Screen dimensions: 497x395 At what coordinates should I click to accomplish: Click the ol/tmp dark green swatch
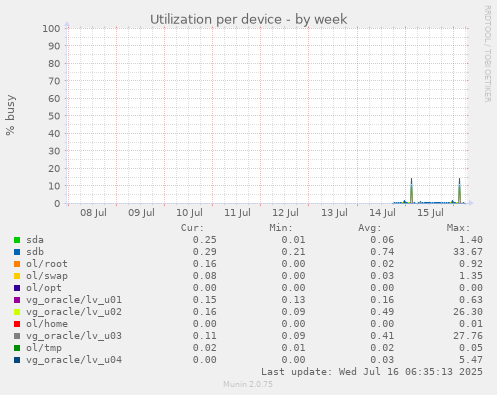pyautogui.click(x=17, y=348)
